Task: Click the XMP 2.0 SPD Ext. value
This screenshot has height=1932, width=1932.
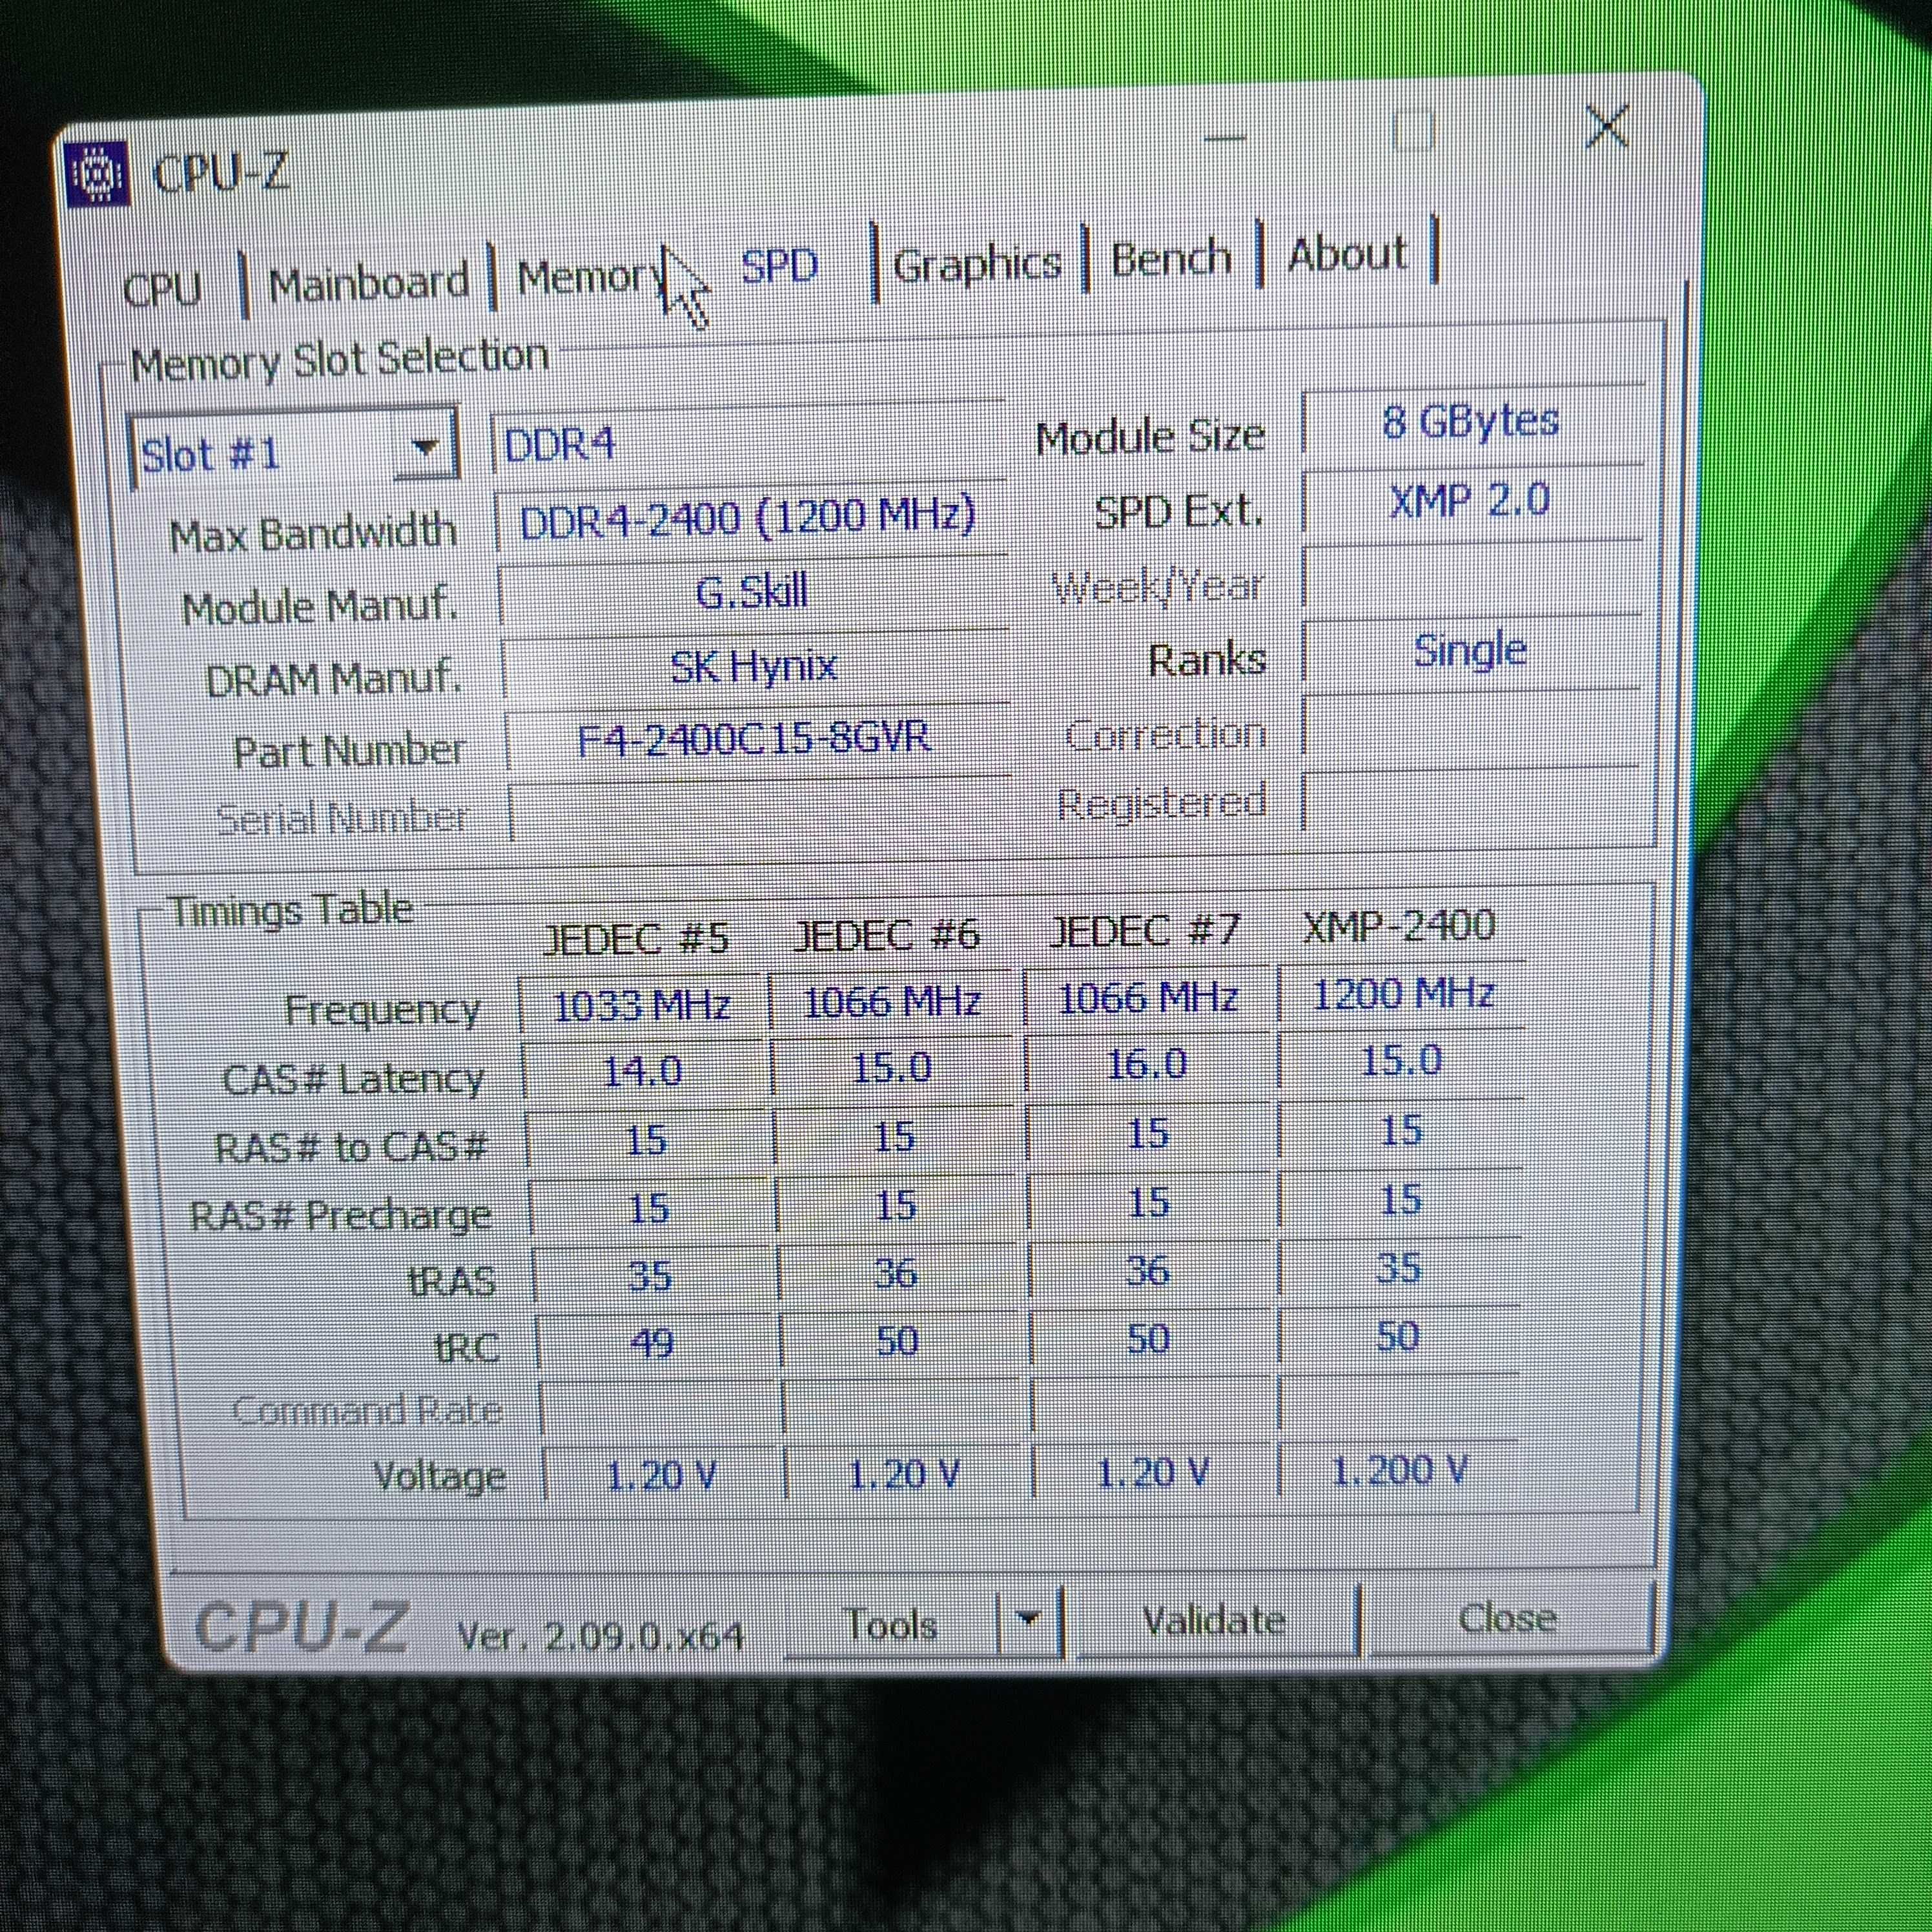Action: click(1471, 499)
